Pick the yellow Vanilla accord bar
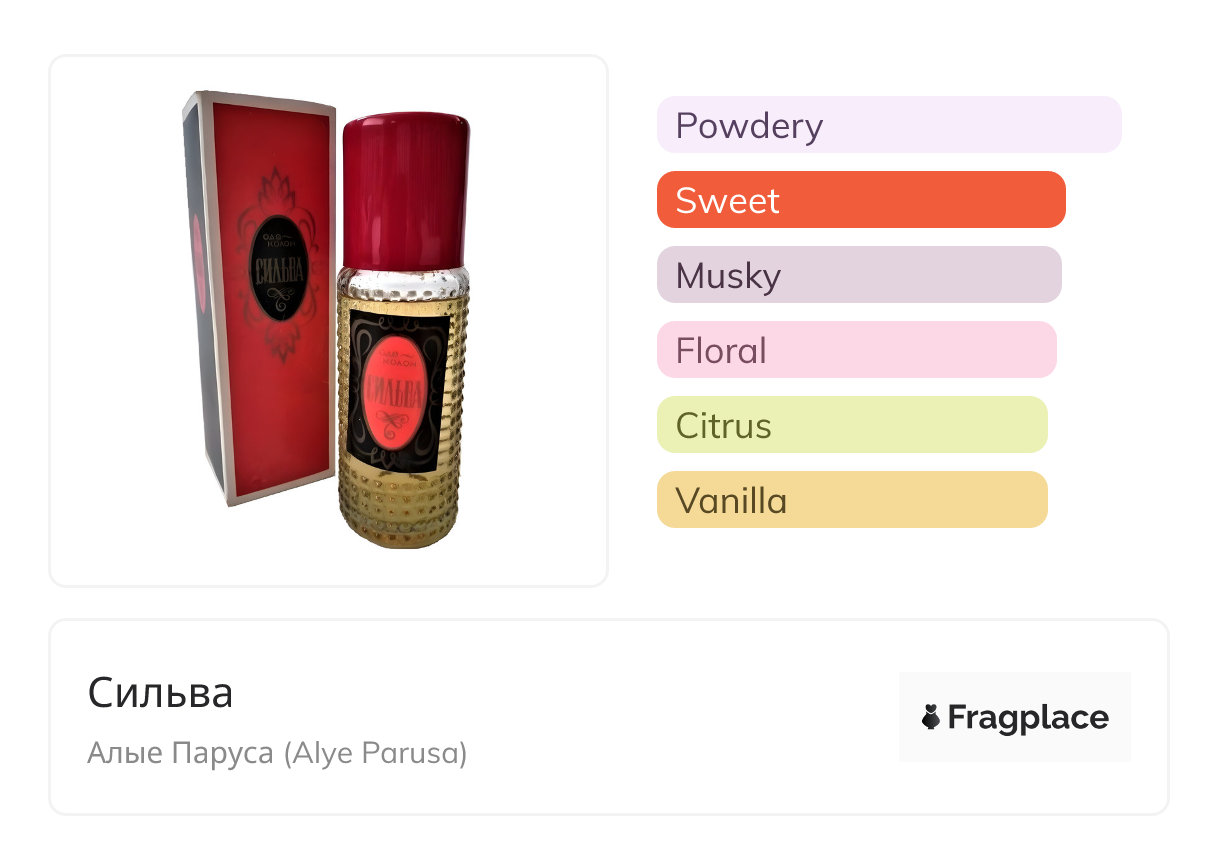The height and width of the screenshot is (864, 1218). coord(851,500)
